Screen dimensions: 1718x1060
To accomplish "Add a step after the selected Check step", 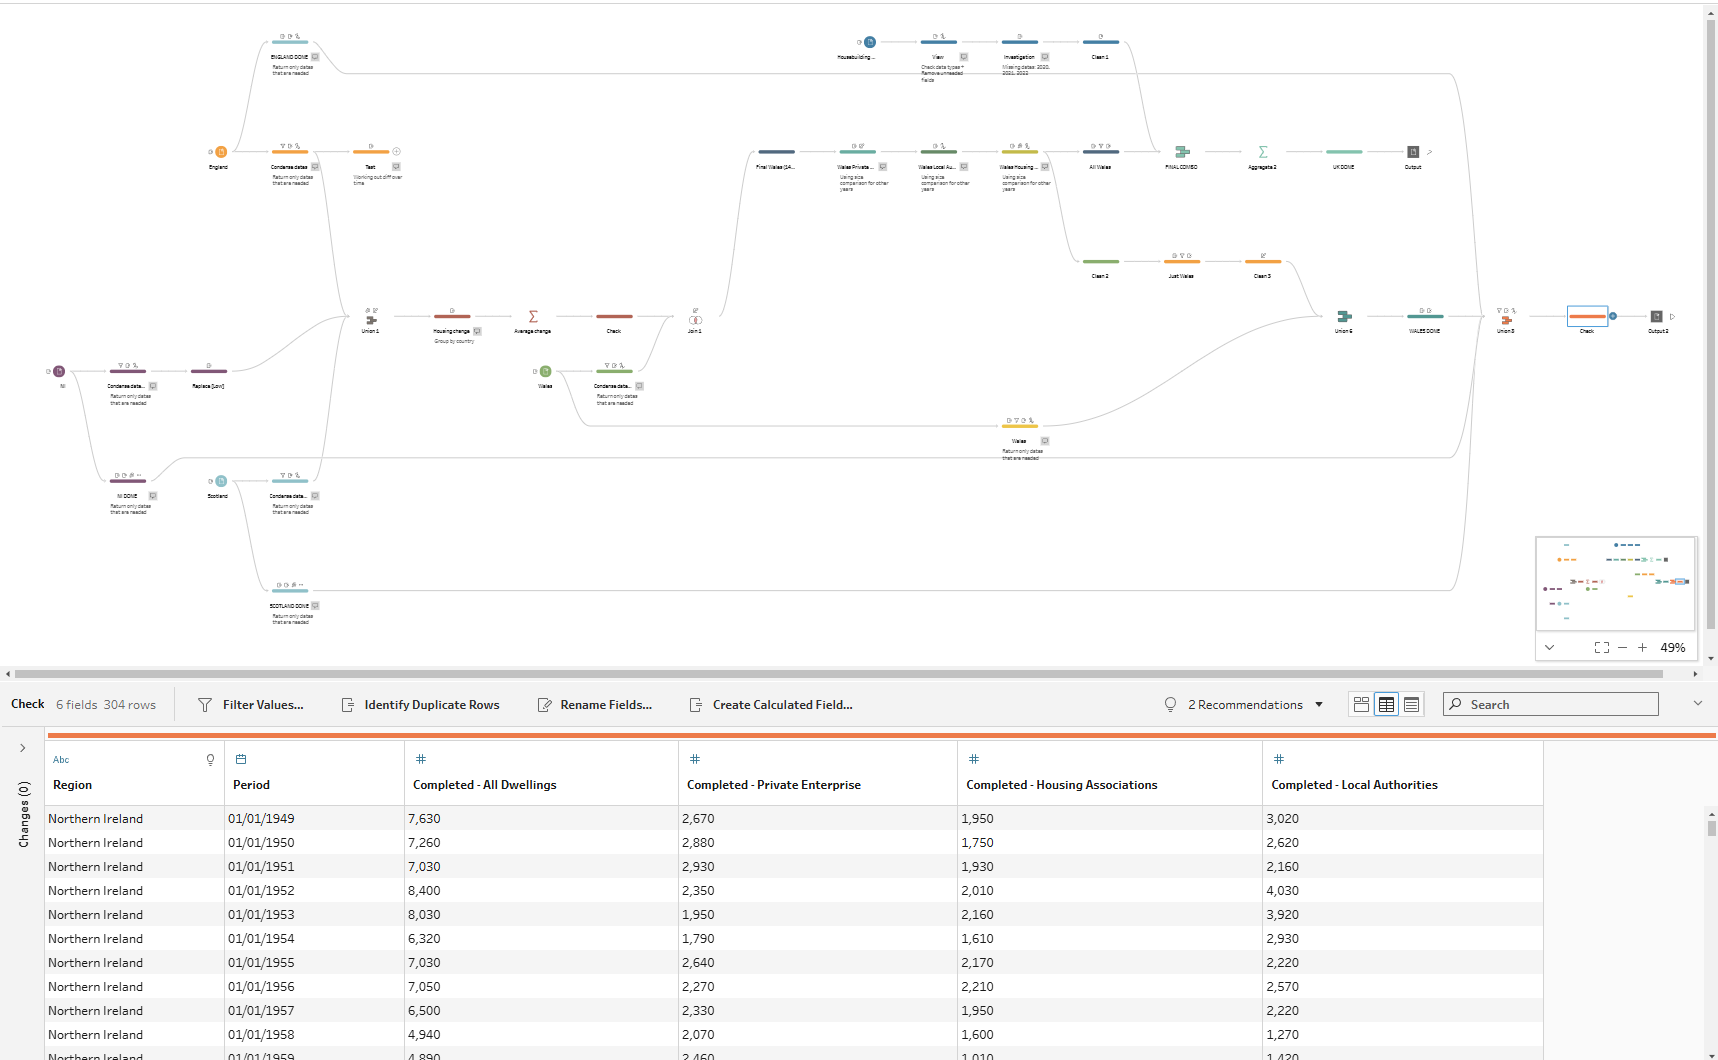I will (1613, 316).
